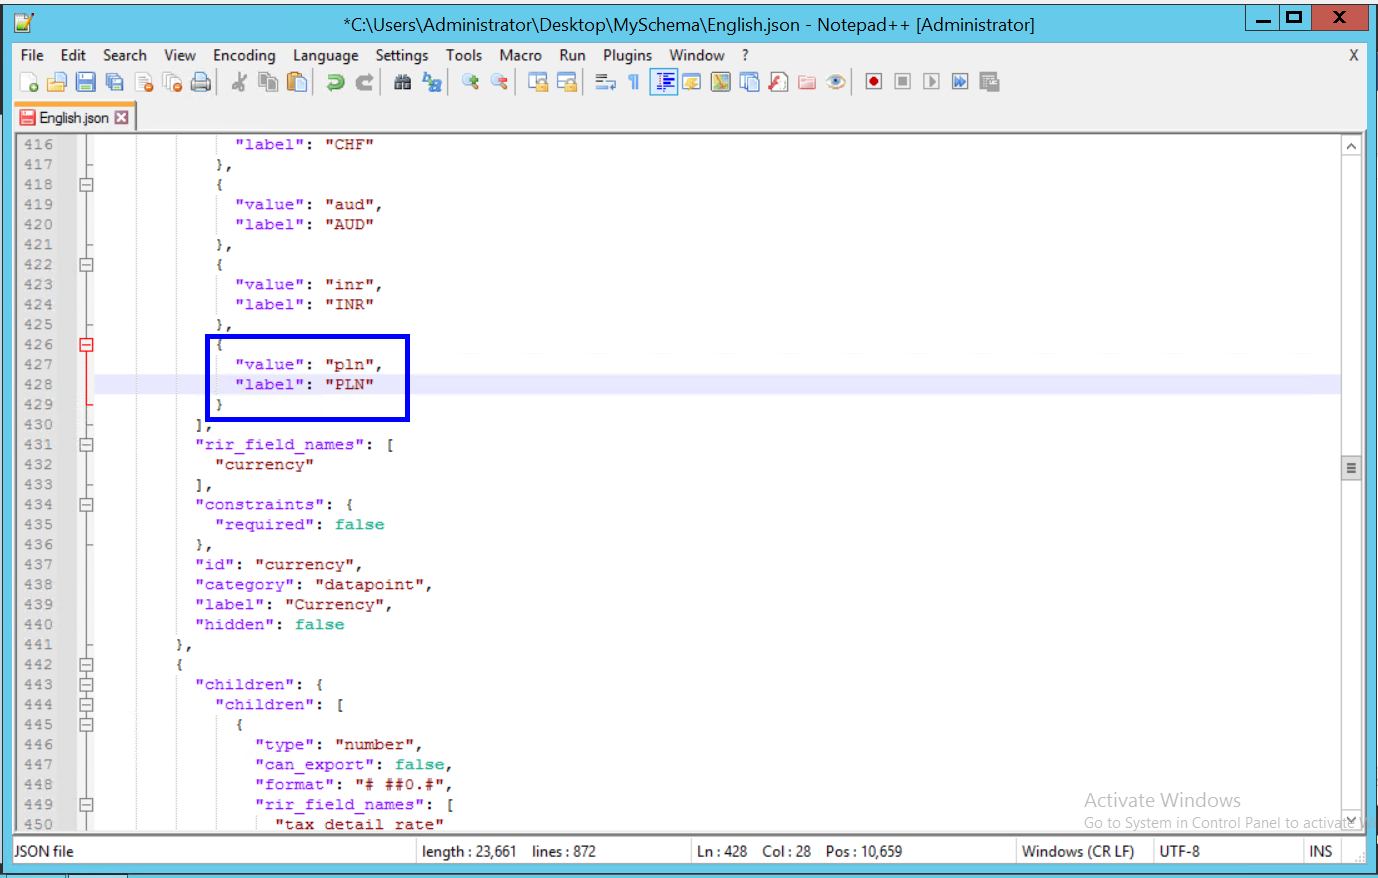Open the Plugins menu
The width and height of the screenshot is (1378, 878).
(x=627, y=56)
